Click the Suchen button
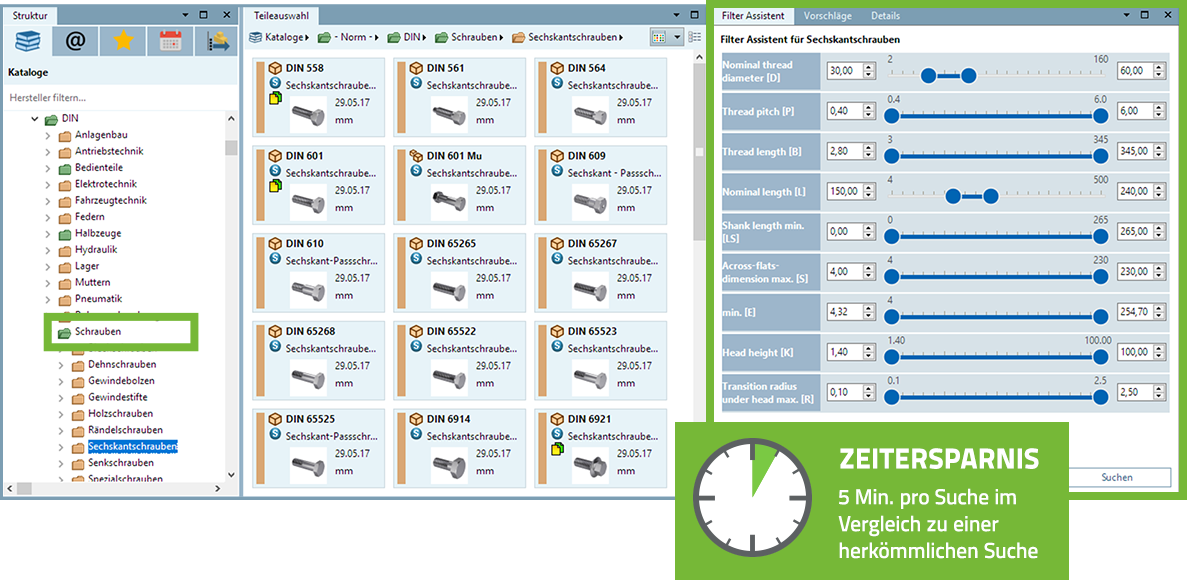1187x580 pixels. point(1118,477)
